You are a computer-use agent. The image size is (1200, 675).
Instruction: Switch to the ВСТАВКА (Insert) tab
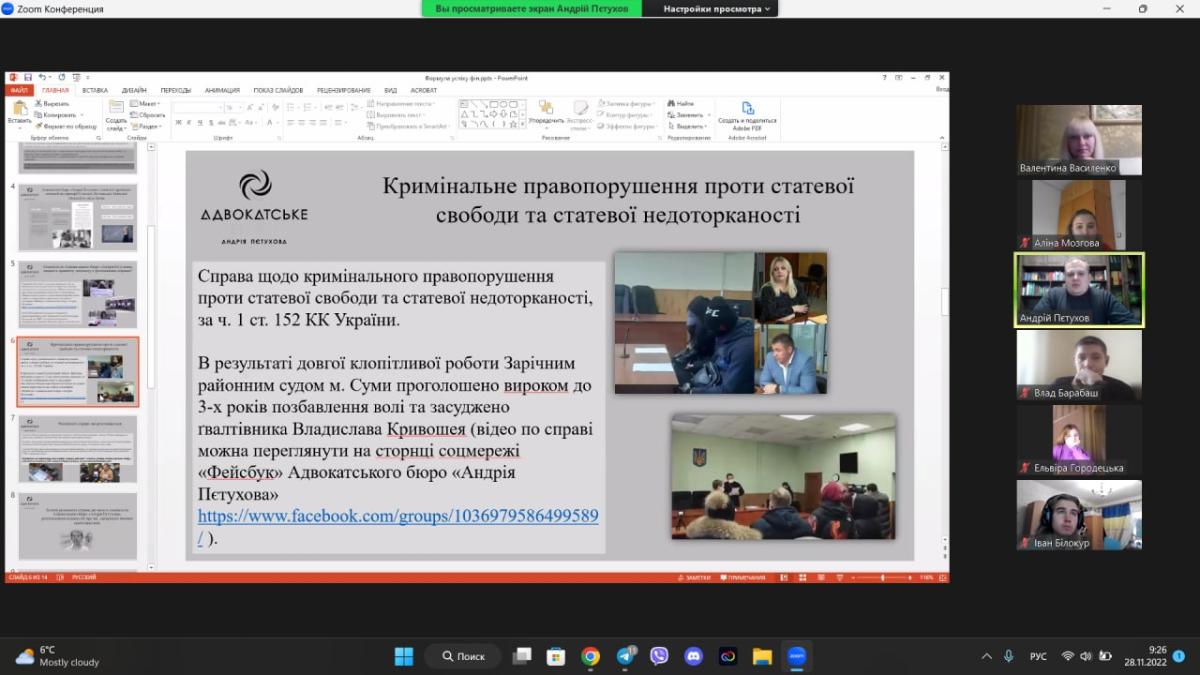click(x=95, y=90)
